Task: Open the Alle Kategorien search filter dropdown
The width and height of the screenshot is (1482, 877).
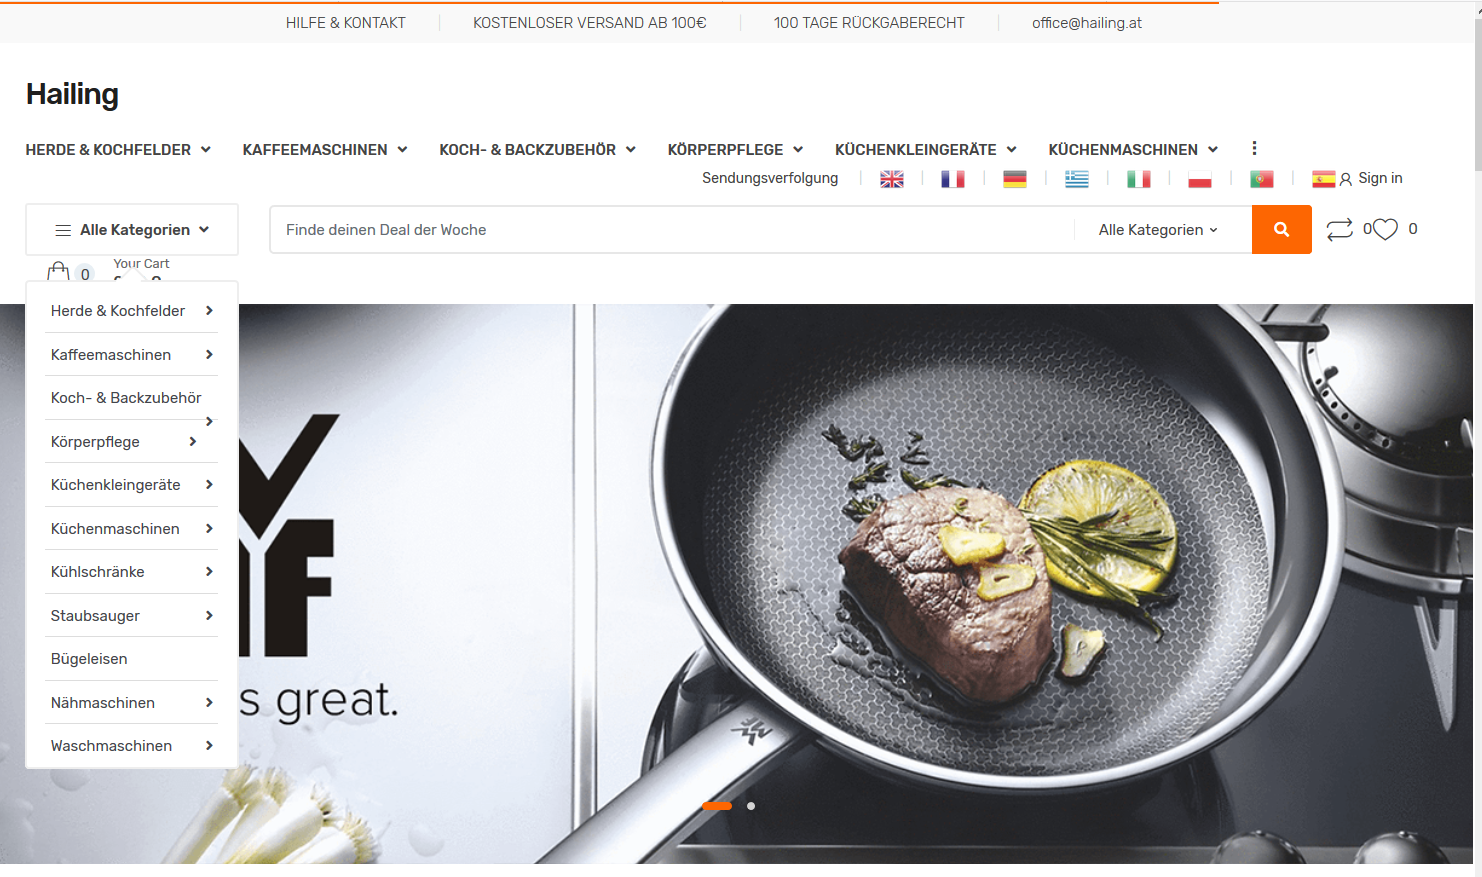Action: (1158, 230)
